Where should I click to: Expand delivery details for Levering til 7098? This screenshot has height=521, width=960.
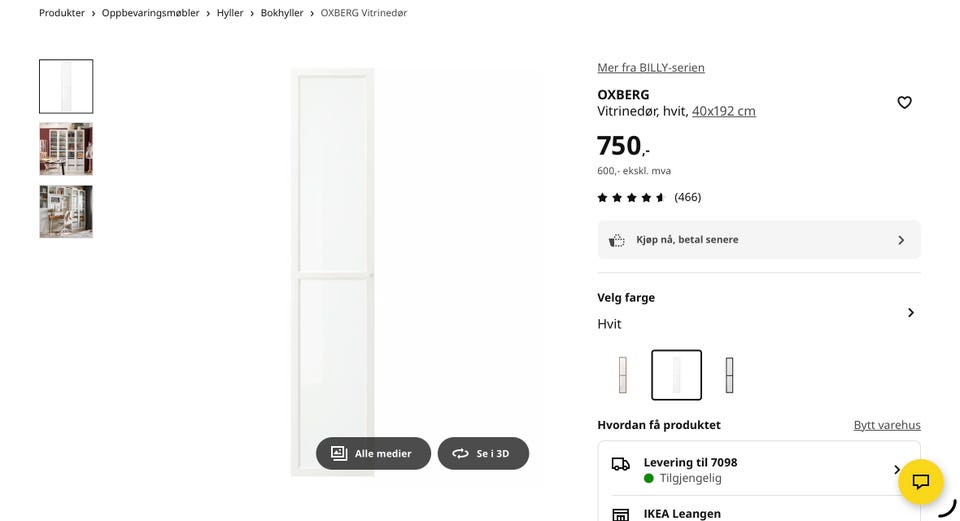896,469
